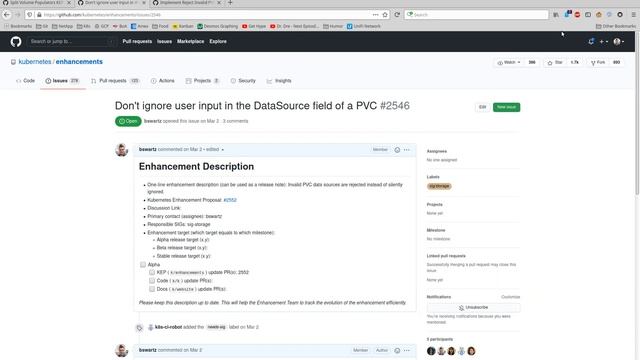Close the Split Volume Populators tab
This screenshot has width=640, height=360.
click(69, 3)
